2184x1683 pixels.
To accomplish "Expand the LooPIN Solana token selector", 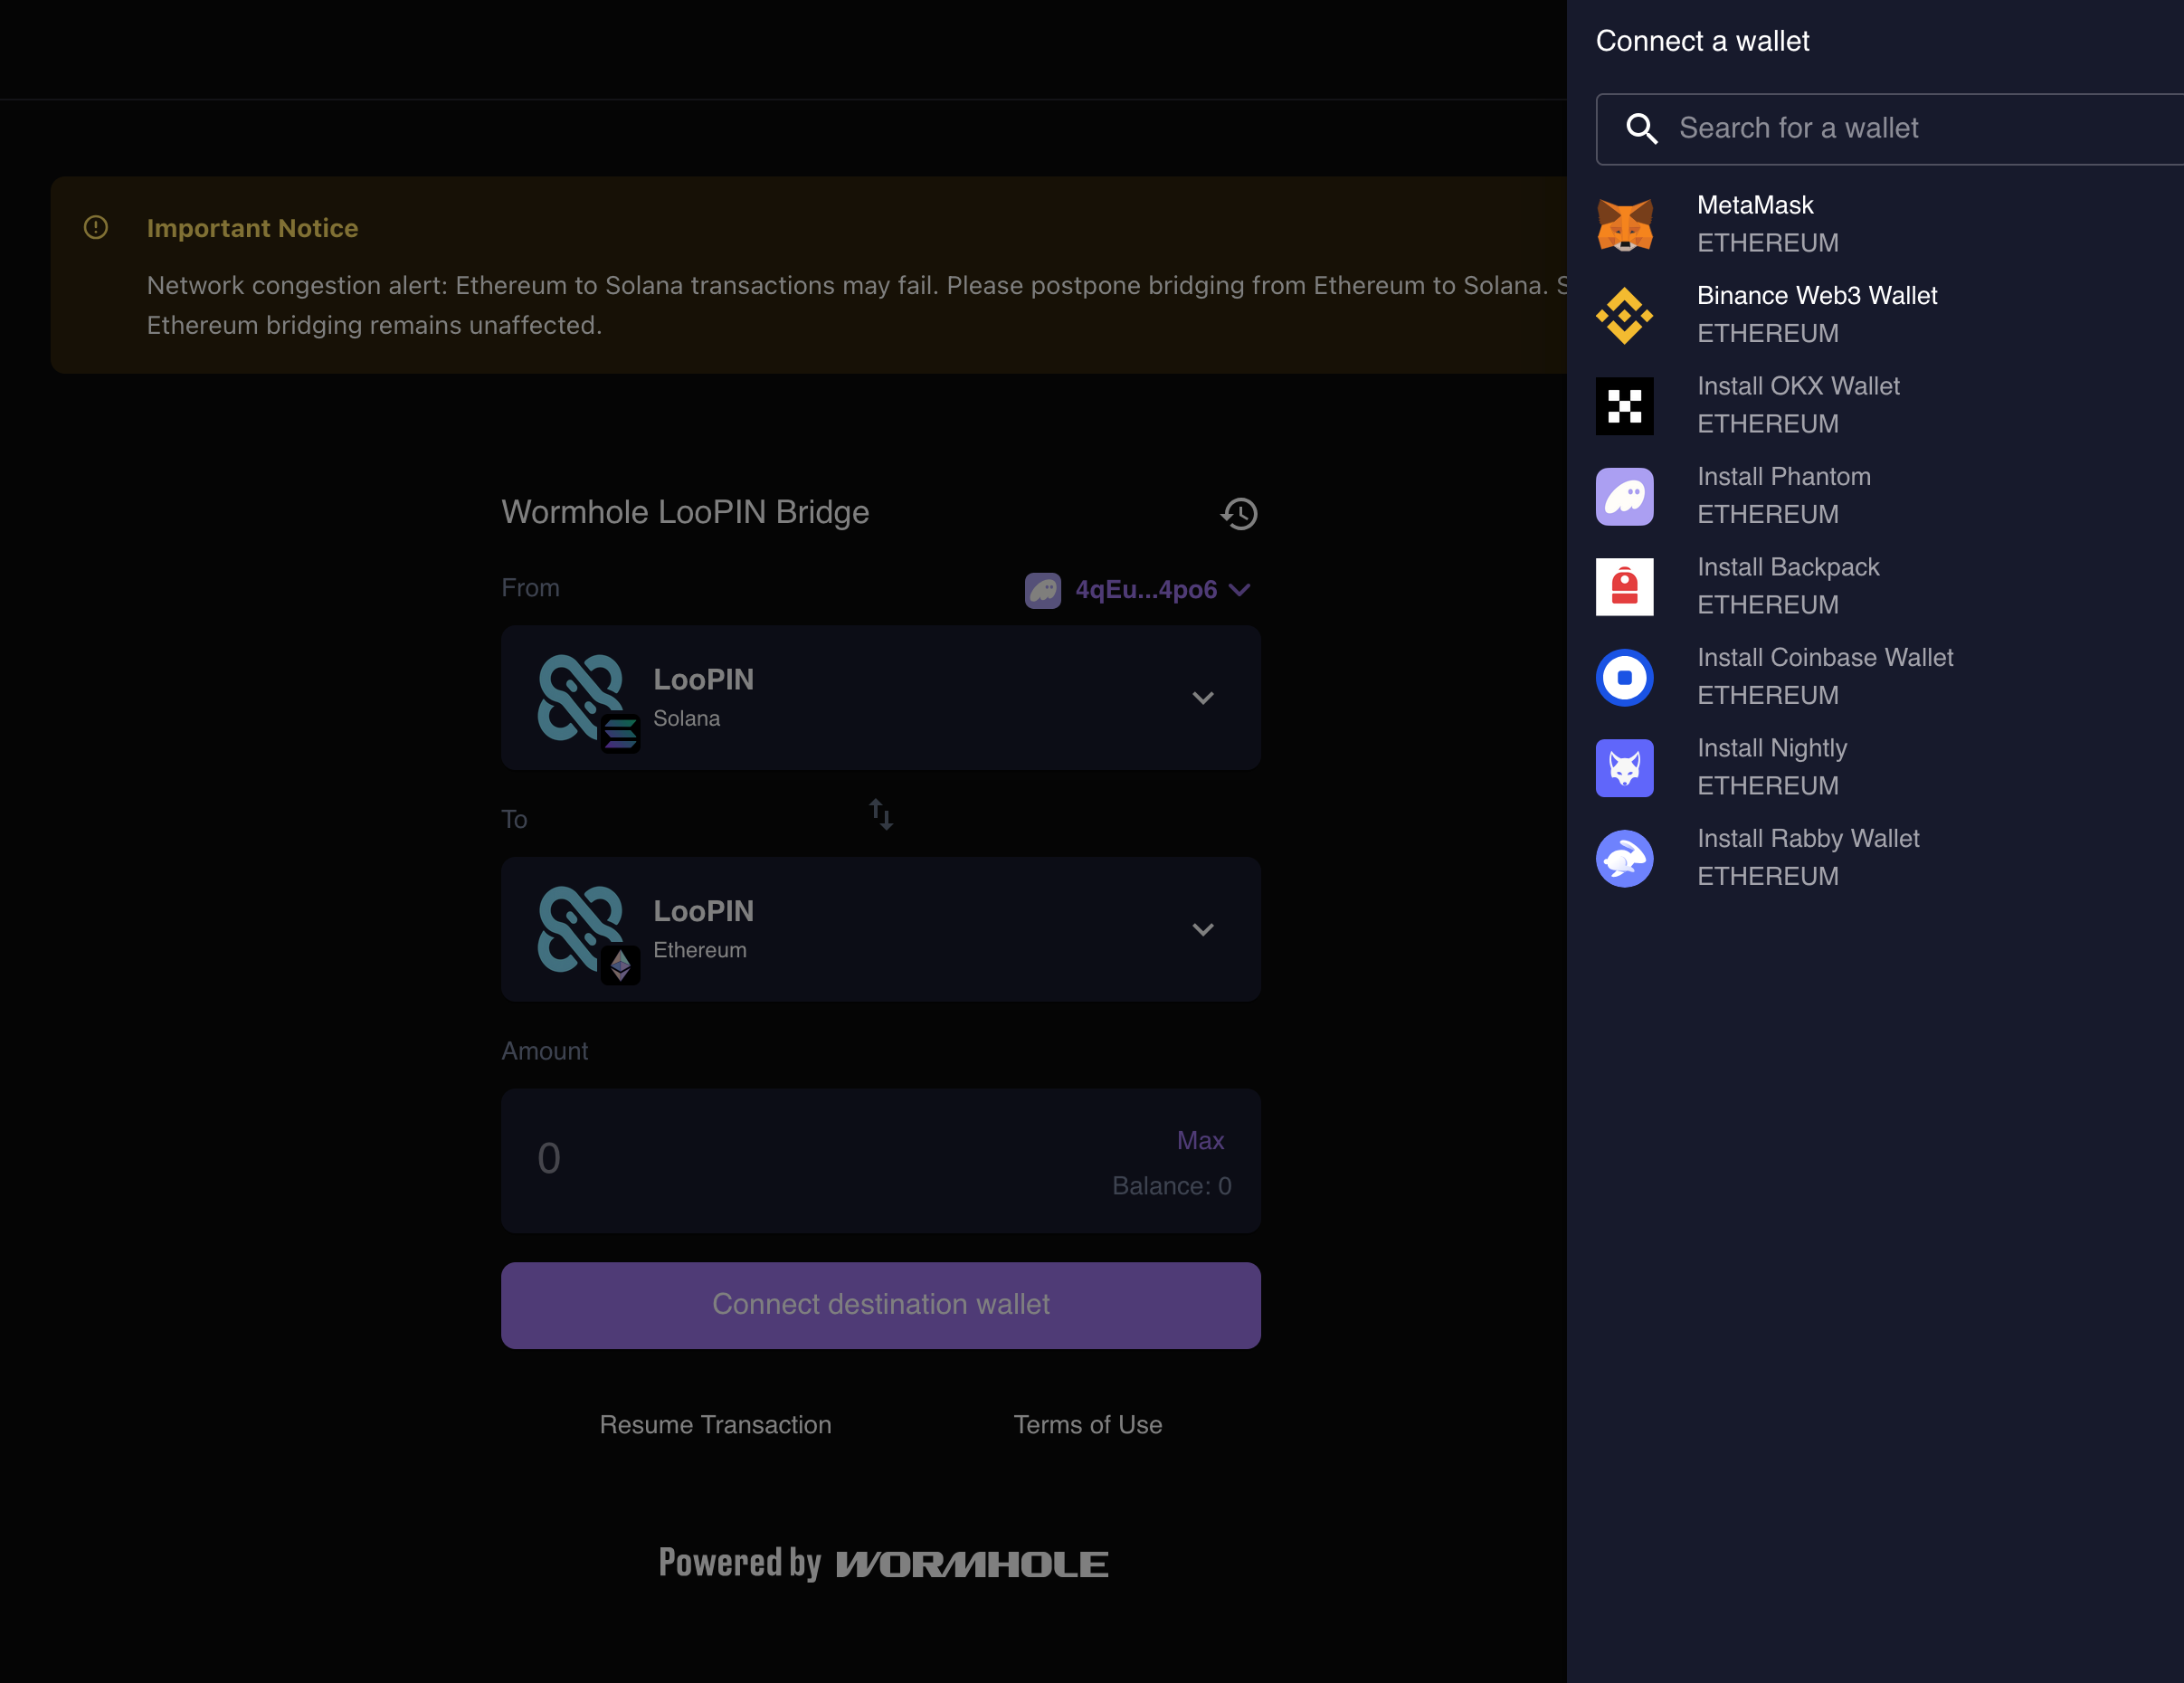I will [x=1204, y=698].
